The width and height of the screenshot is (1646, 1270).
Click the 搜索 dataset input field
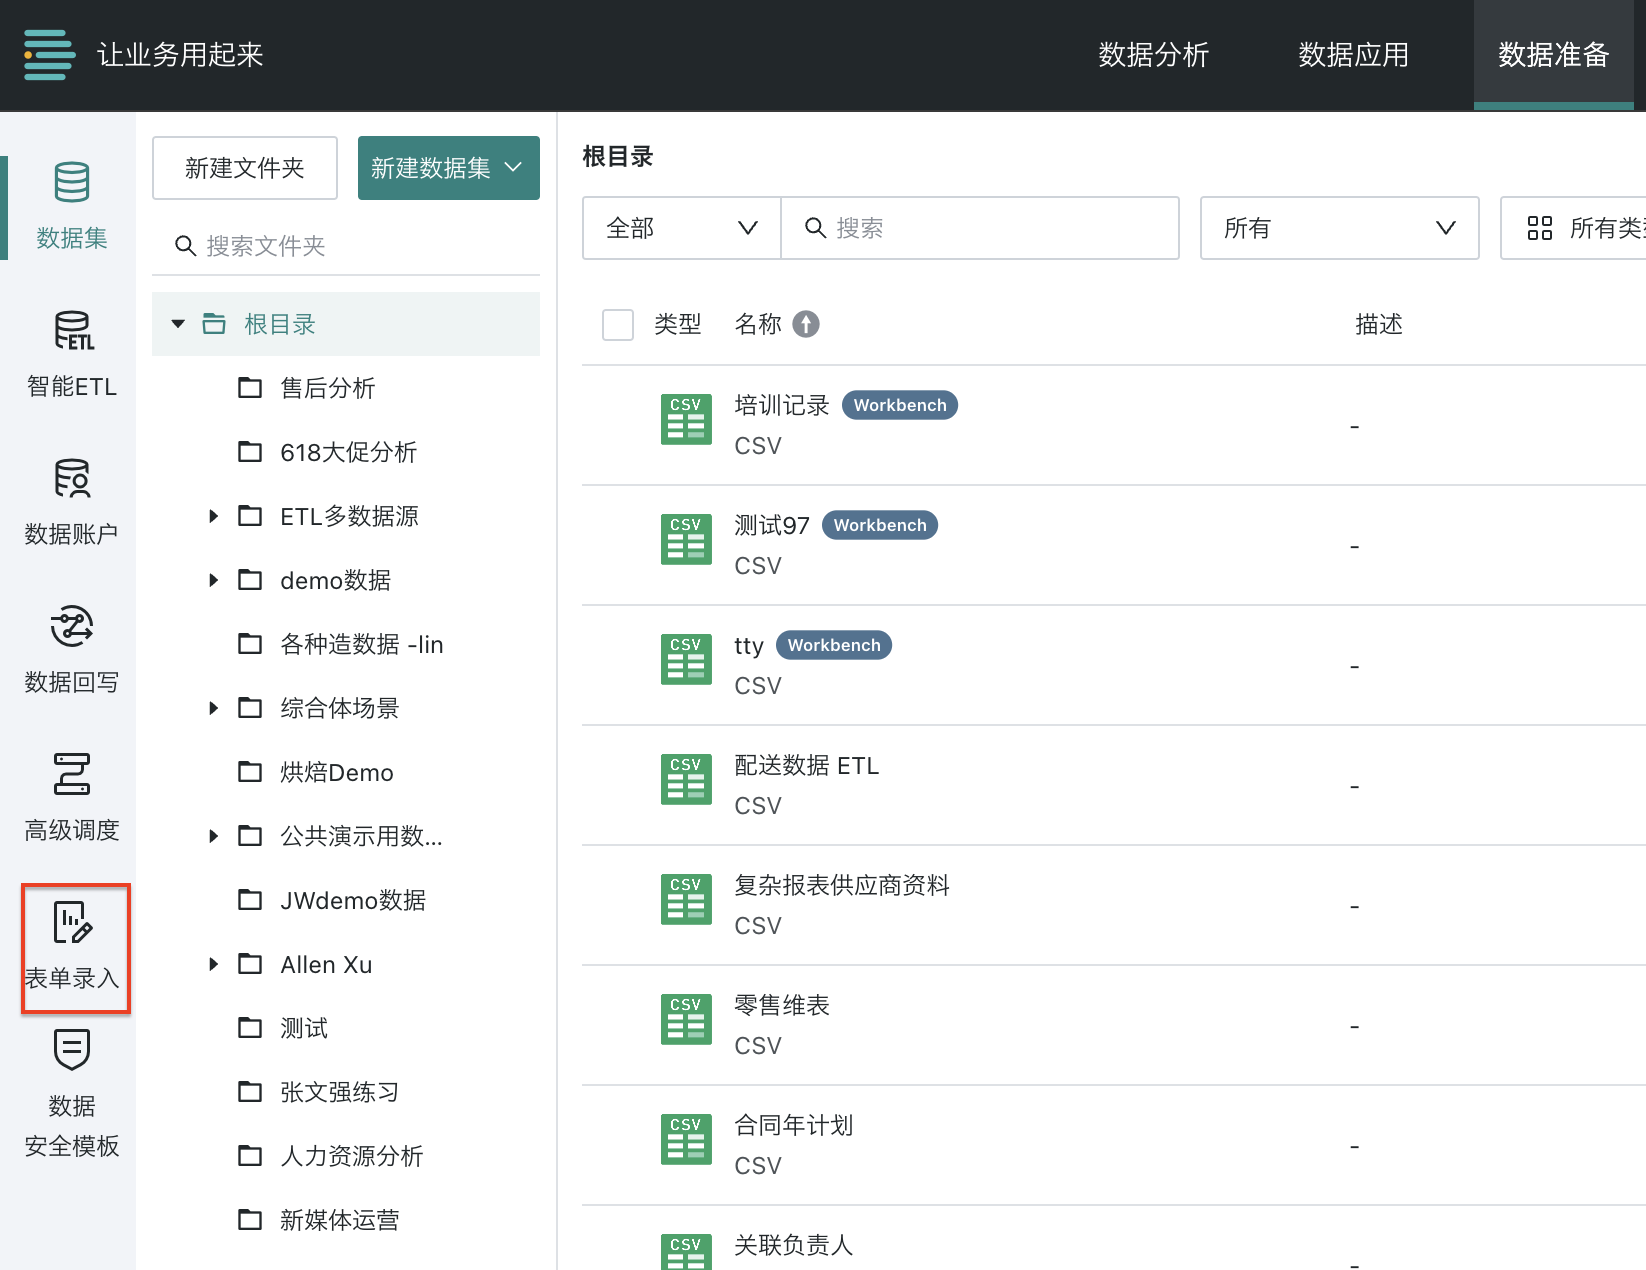(x=980, y=228)
